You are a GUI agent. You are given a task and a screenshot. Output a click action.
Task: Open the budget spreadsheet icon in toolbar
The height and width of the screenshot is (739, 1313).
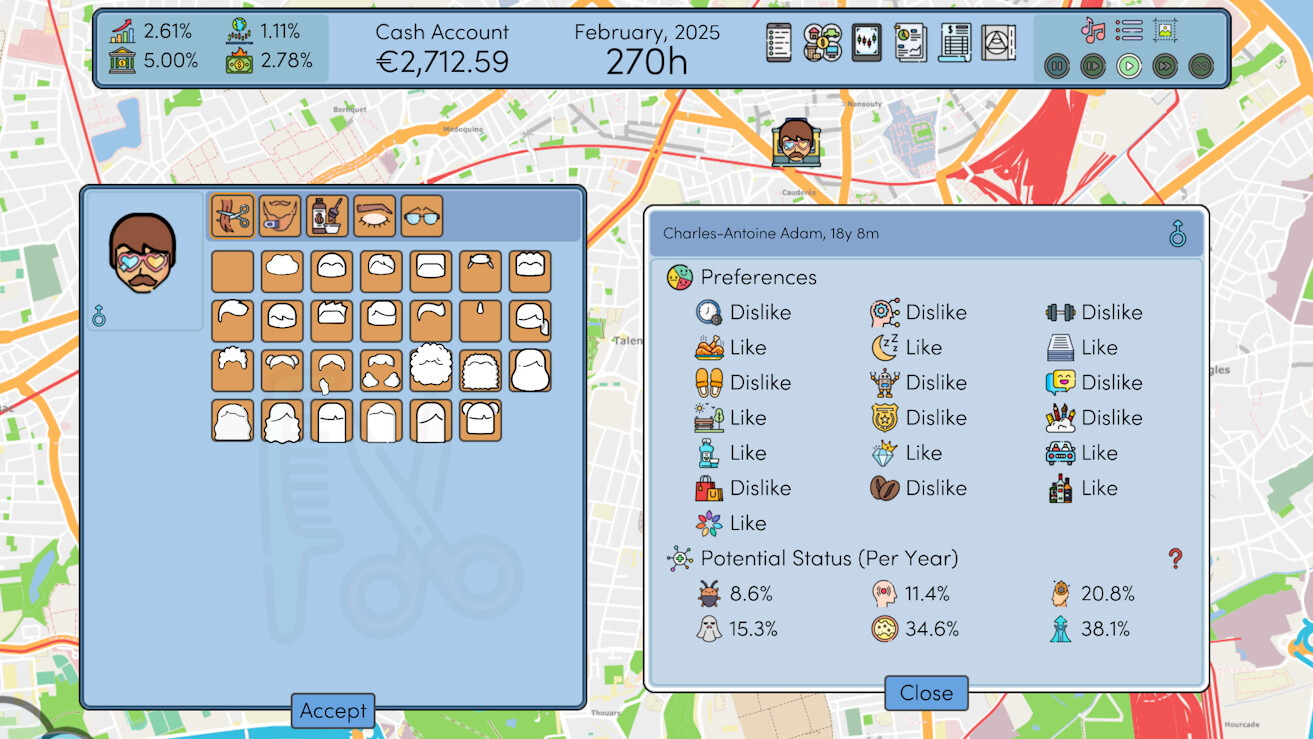click(x=958, y=43)
